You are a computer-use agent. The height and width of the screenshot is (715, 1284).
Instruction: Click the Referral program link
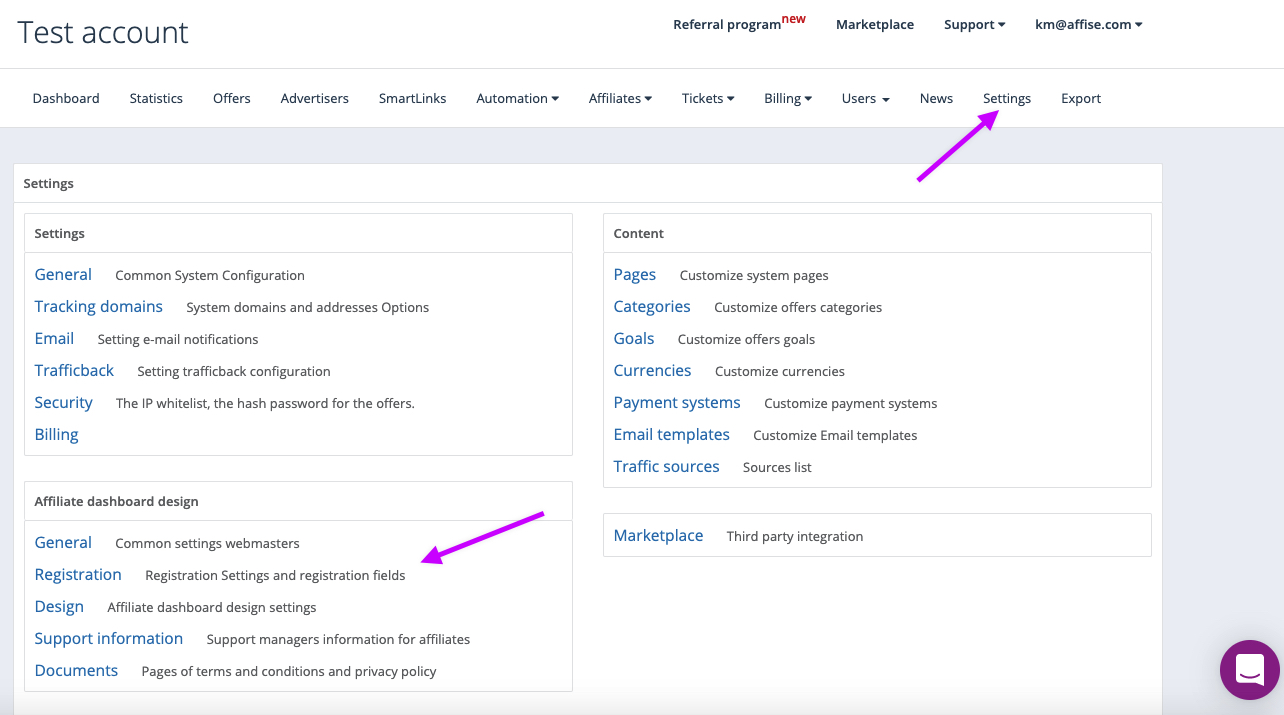point(727,24)
